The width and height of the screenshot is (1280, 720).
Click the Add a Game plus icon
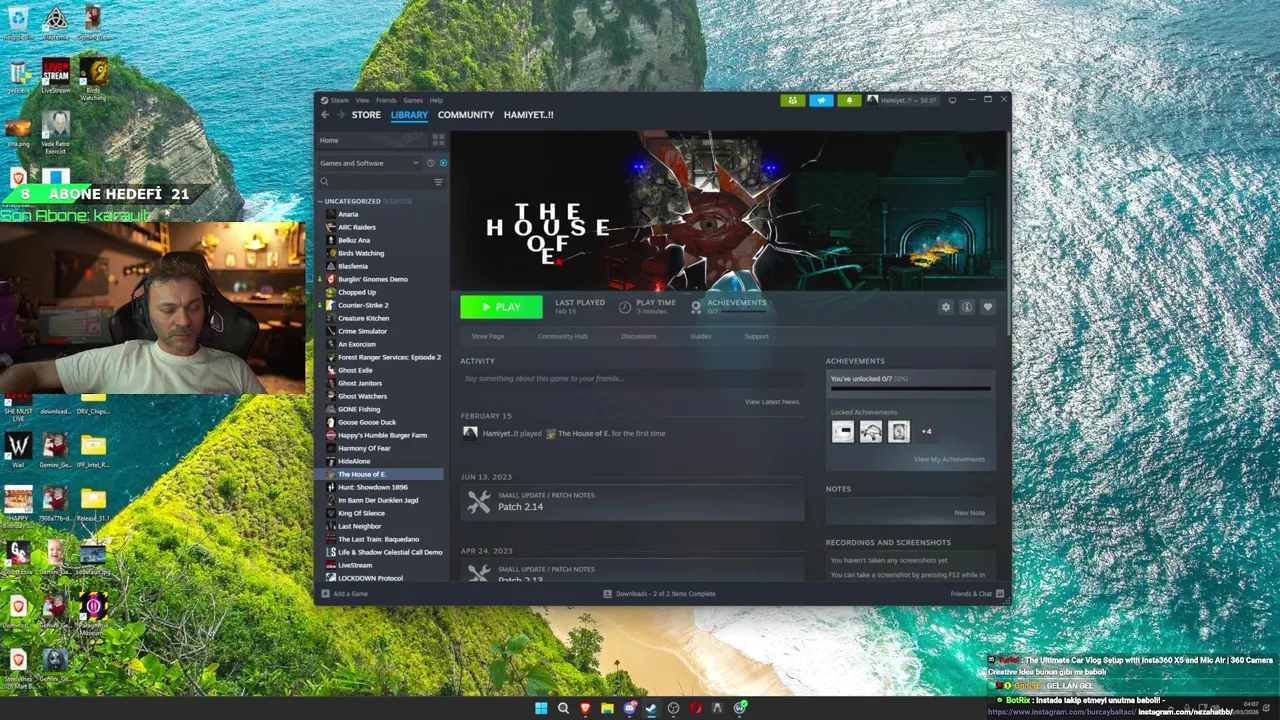point(325,594)
